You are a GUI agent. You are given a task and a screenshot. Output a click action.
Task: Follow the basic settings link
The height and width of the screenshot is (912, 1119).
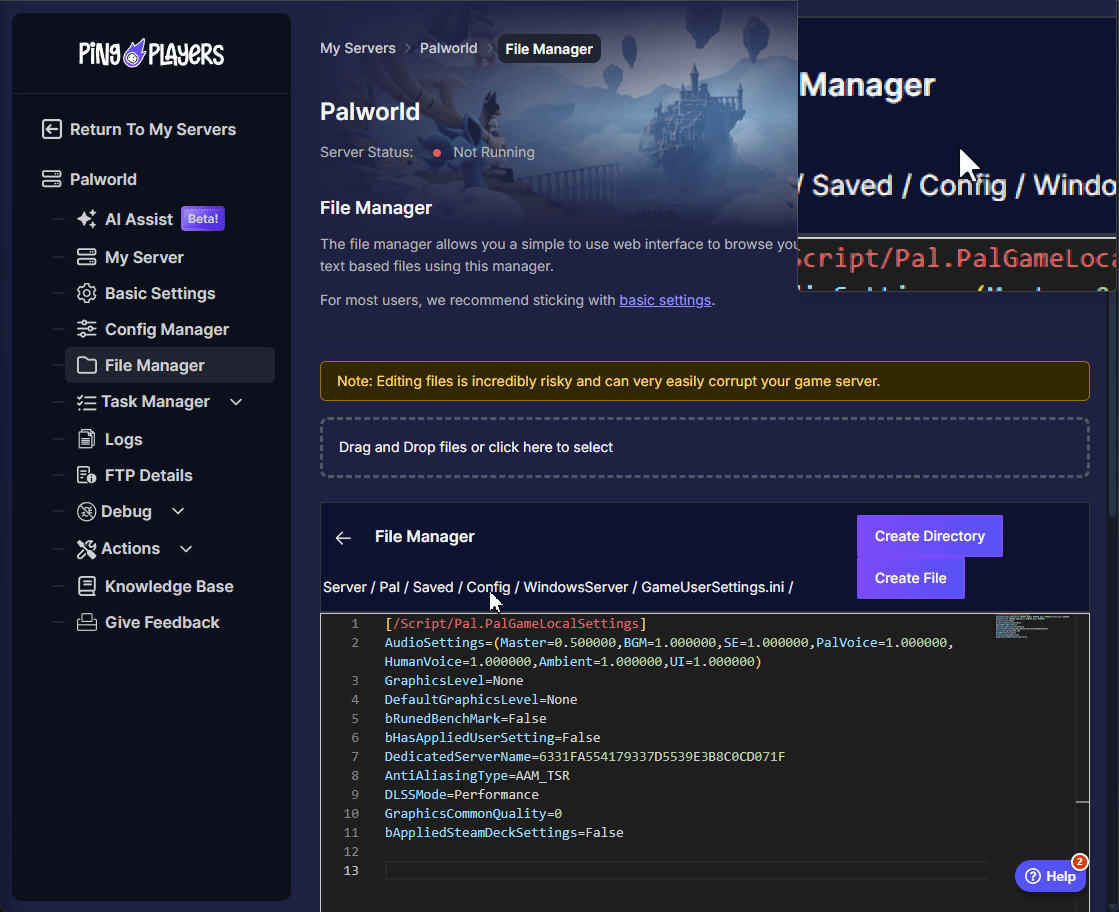(665, 300)
